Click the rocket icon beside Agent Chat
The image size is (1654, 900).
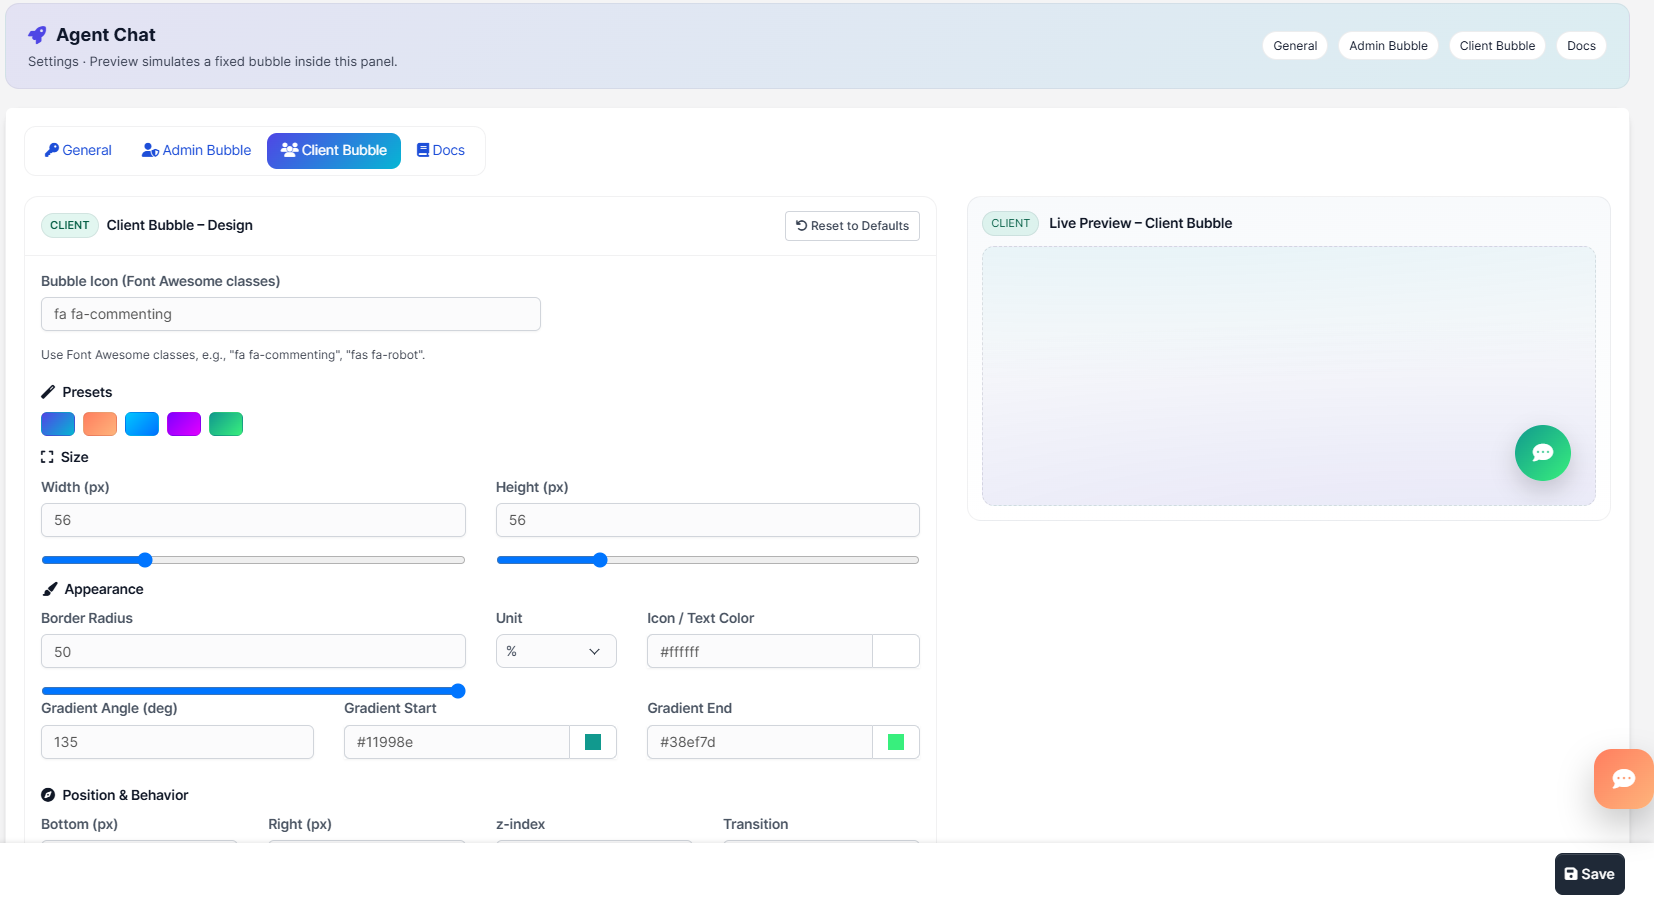[x=37, y=35]
